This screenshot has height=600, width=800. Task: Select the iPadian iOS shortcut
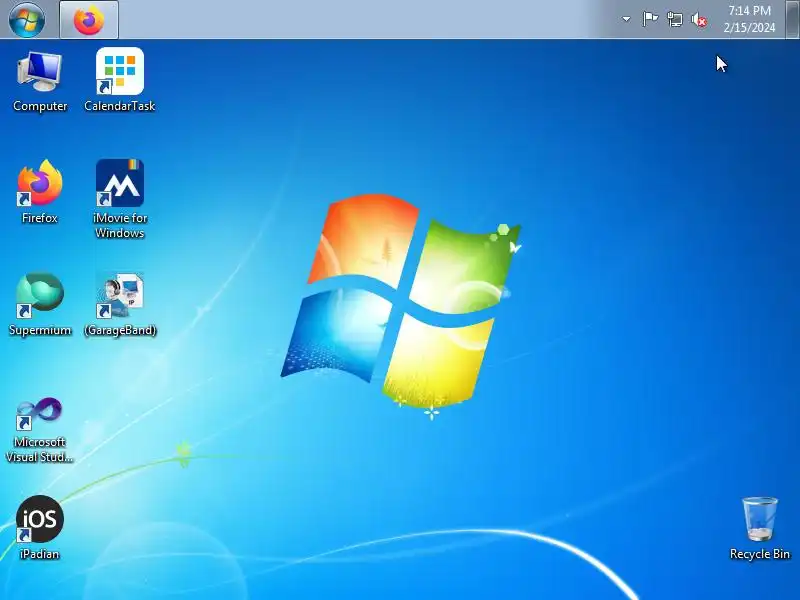point(40,528)
